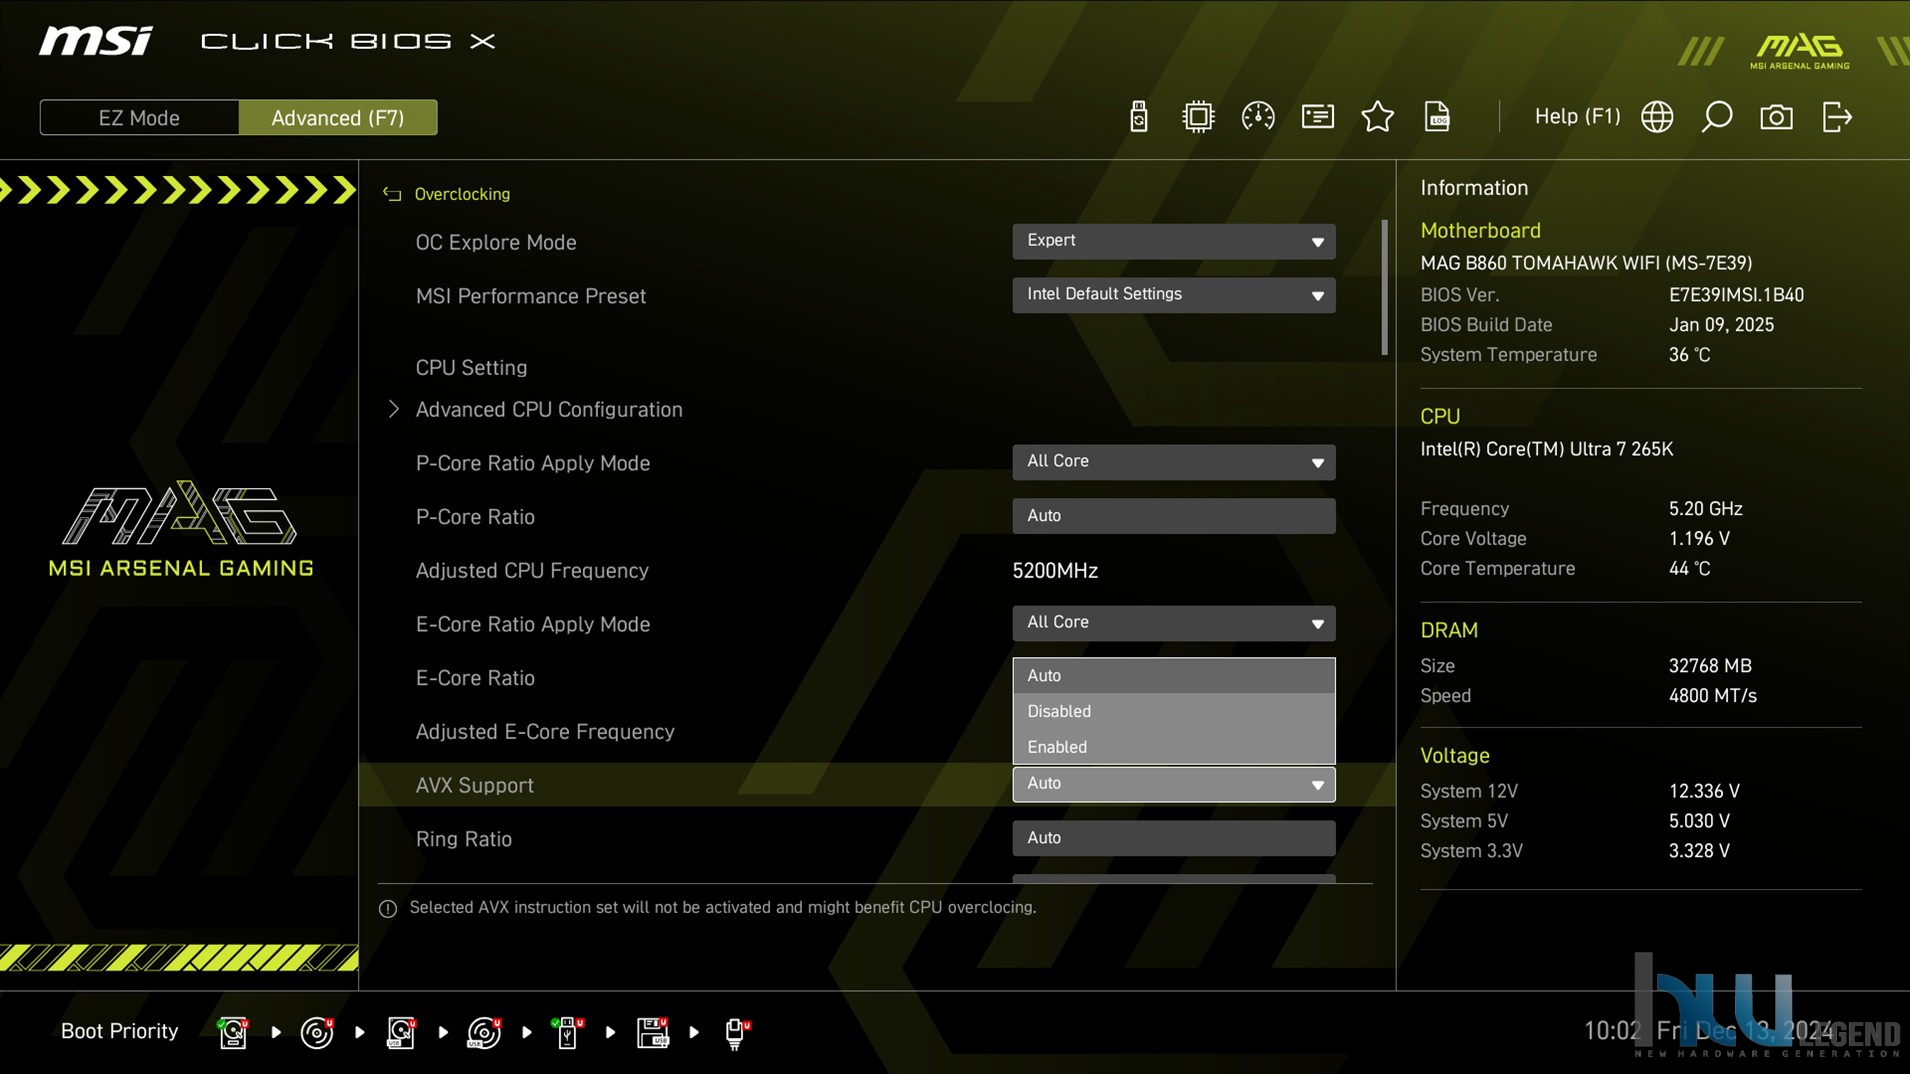Select the Adjusted CPU Frequency label
The image size is (1910, 1074).
[532, 571]
